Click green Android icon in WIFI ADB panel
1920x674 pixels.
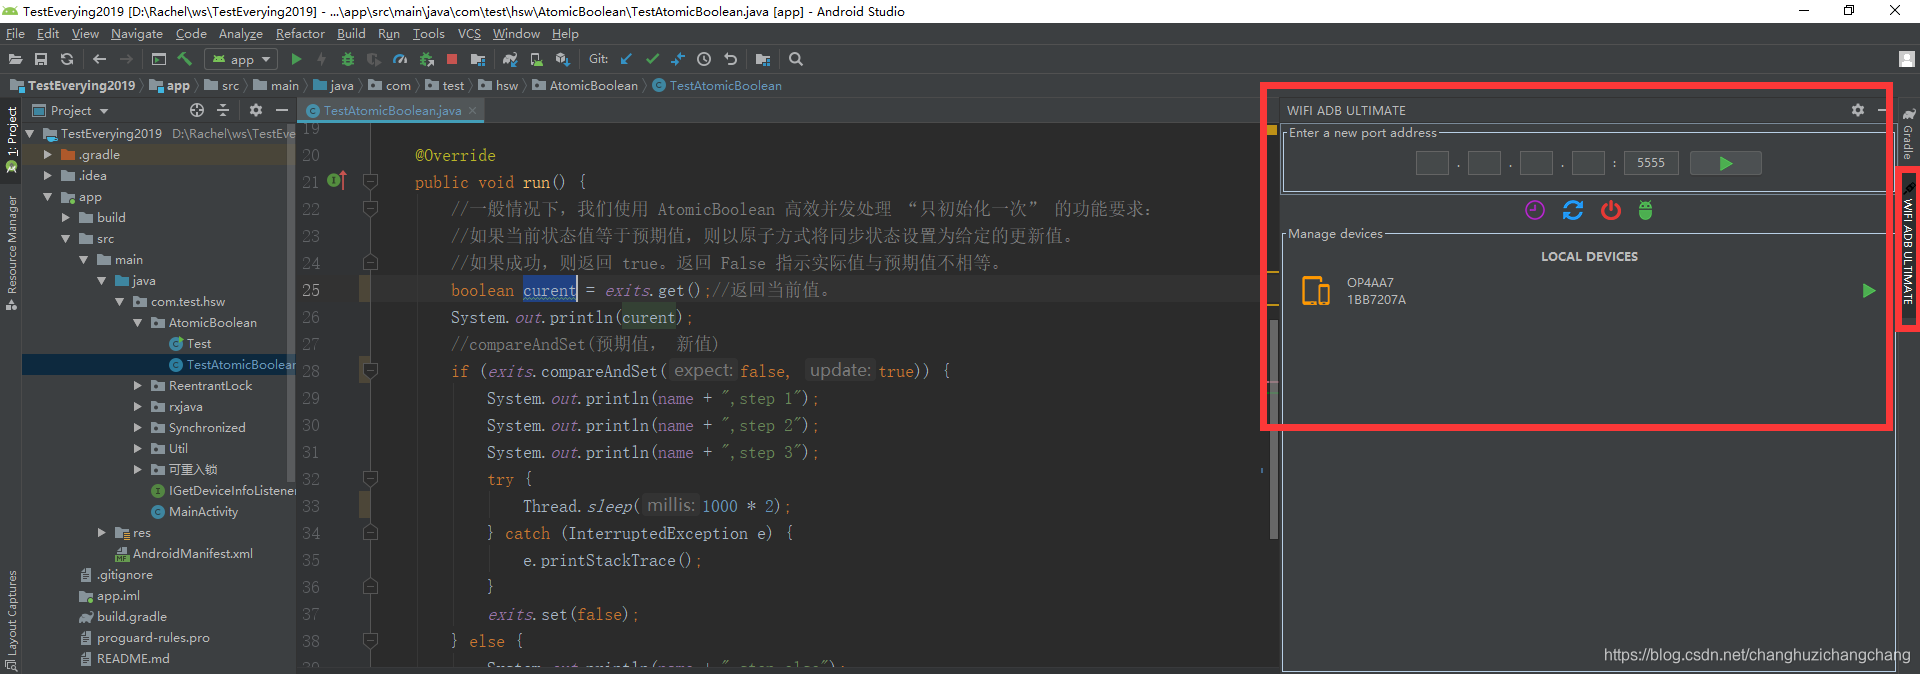pos(1646,210)
